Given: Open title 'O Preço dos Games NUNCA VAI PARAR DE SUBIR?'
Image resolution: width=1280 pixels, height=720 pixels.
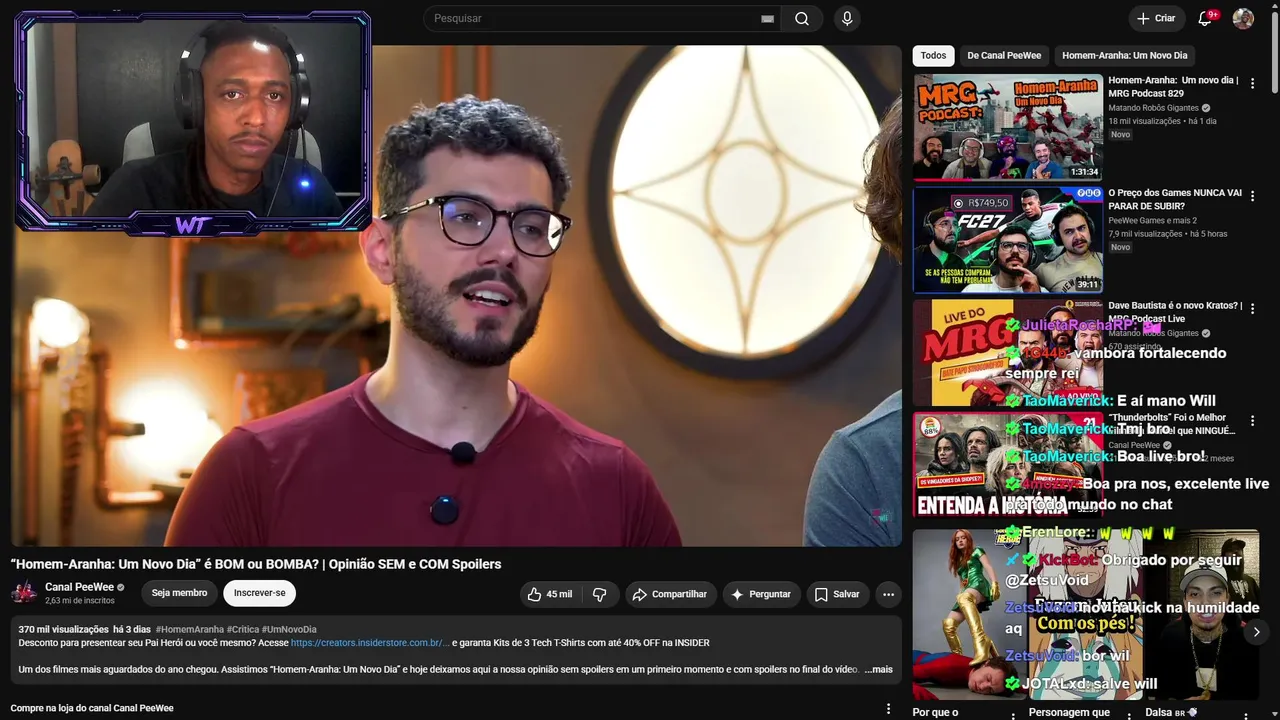Looking at the screenshot, I should (1175, 199).
